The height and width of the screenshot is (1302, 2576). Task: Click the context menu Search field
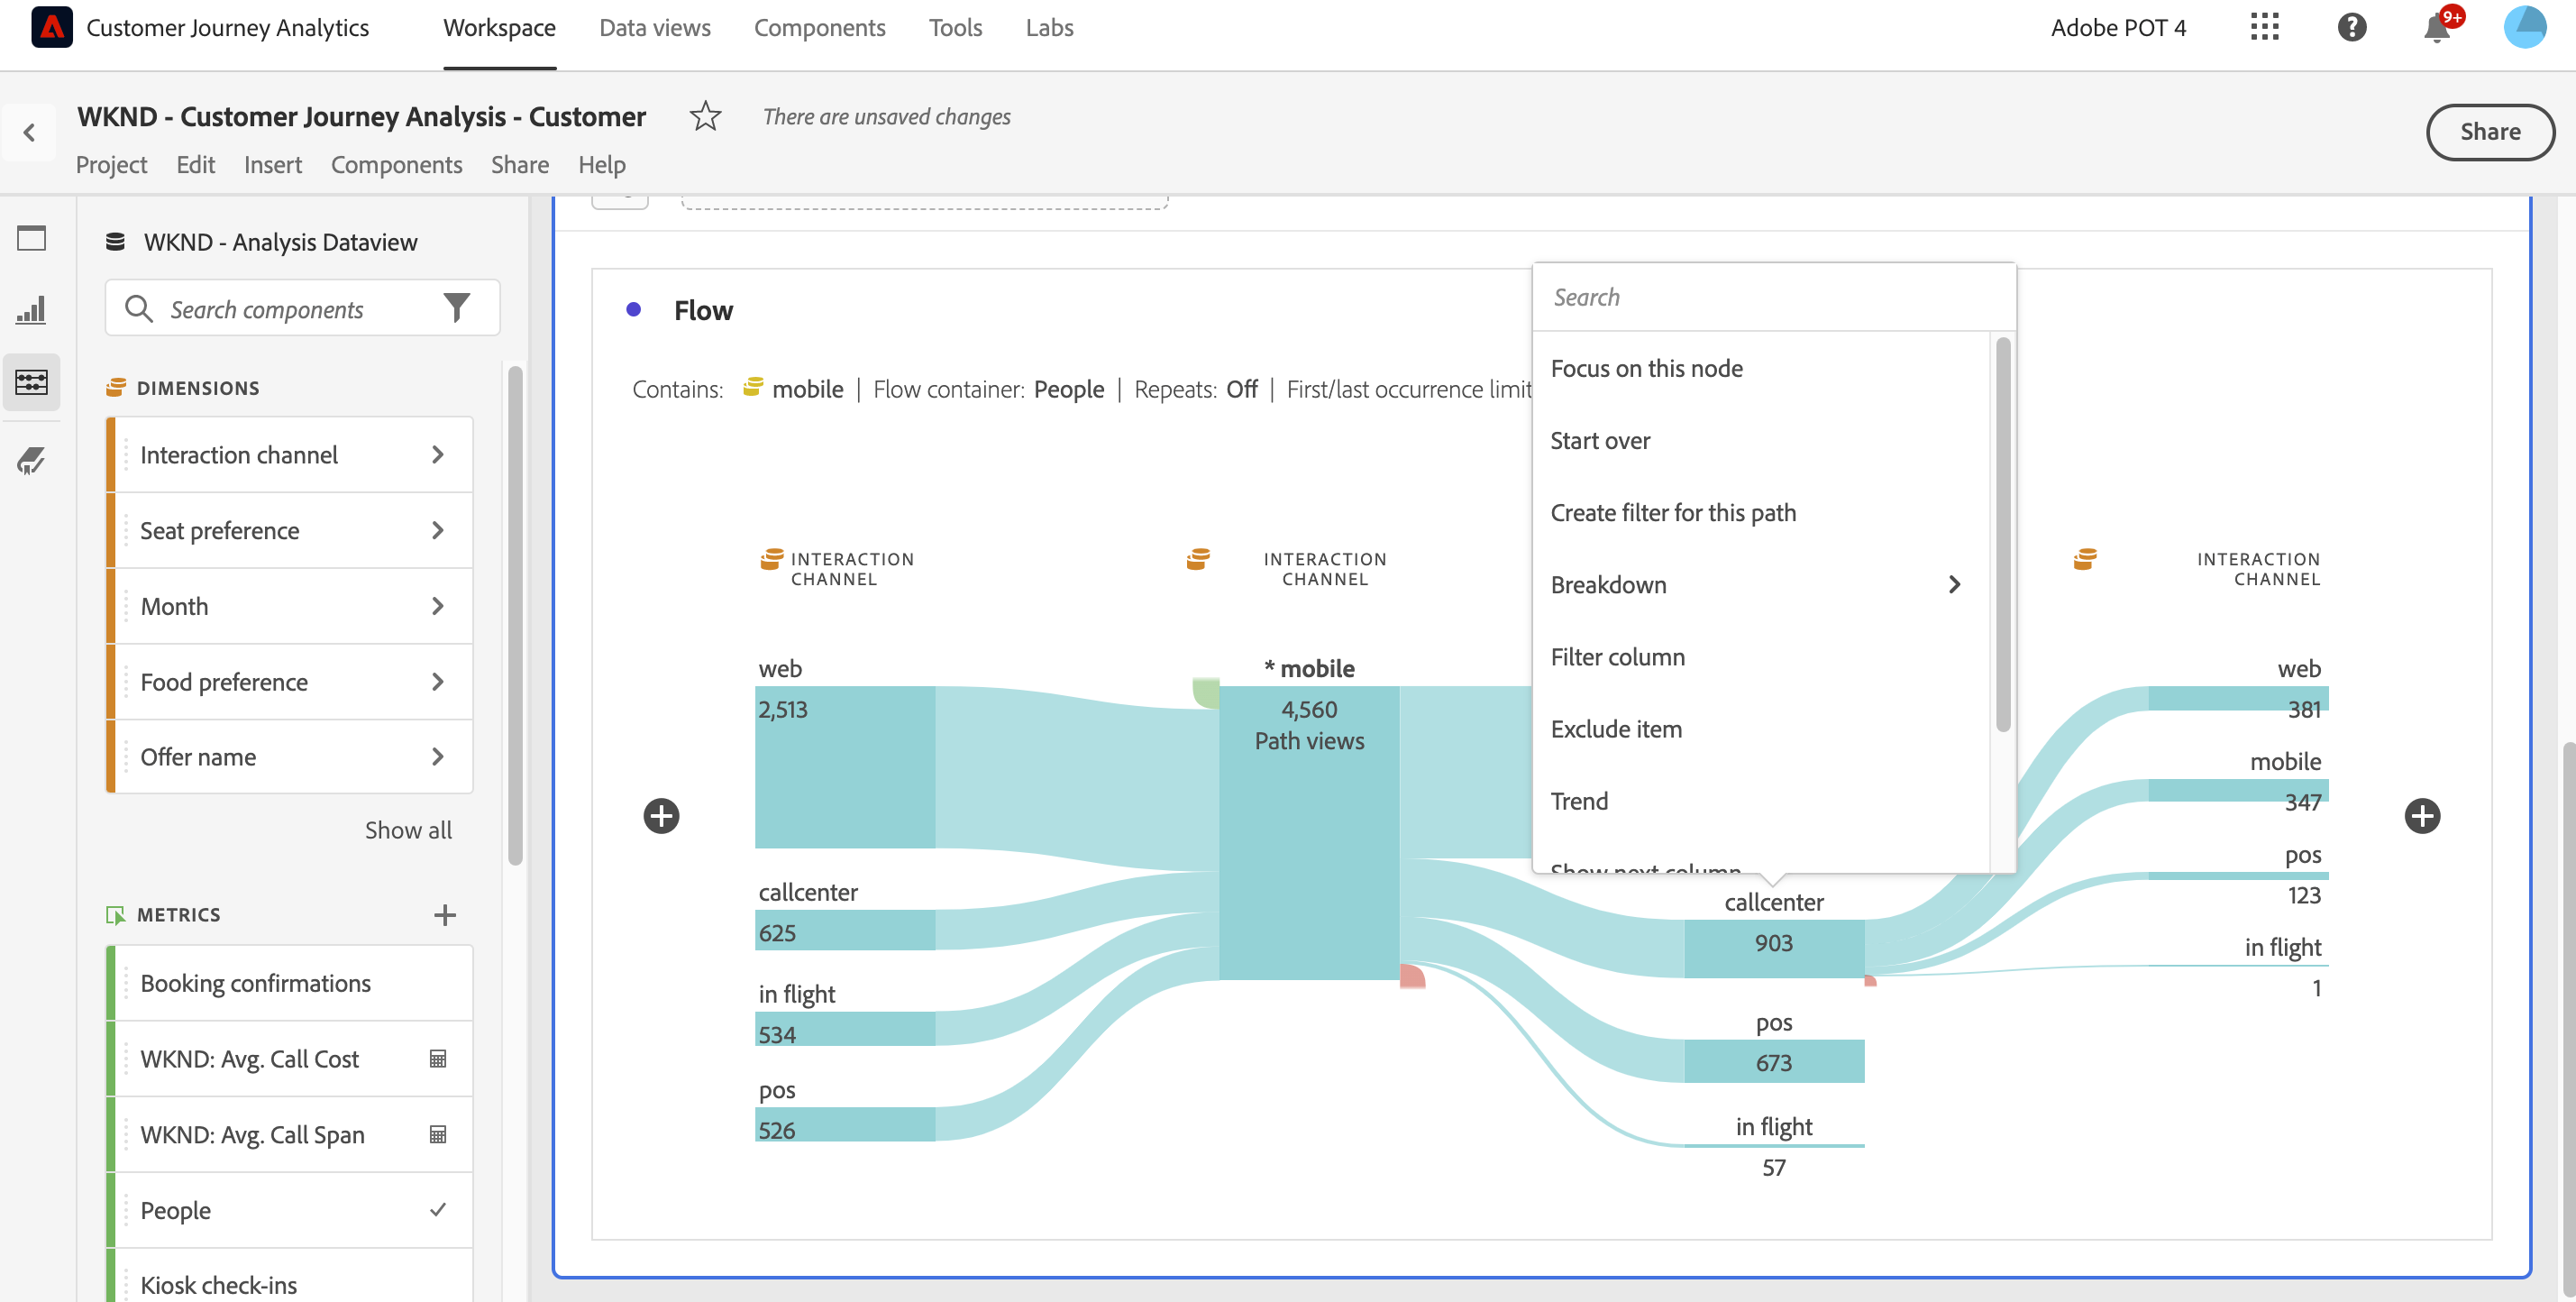[1773, 297]
